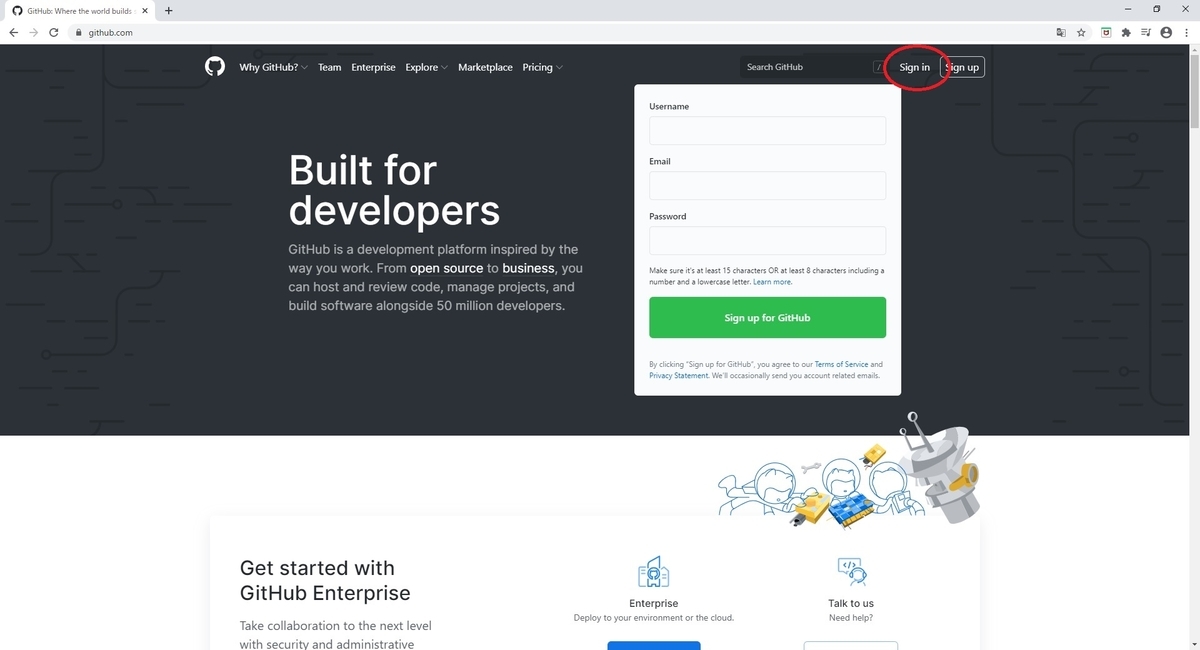Click the green Sign up for GitHub button
This screenshot has width=1200, height=650.
pos(767,318)
